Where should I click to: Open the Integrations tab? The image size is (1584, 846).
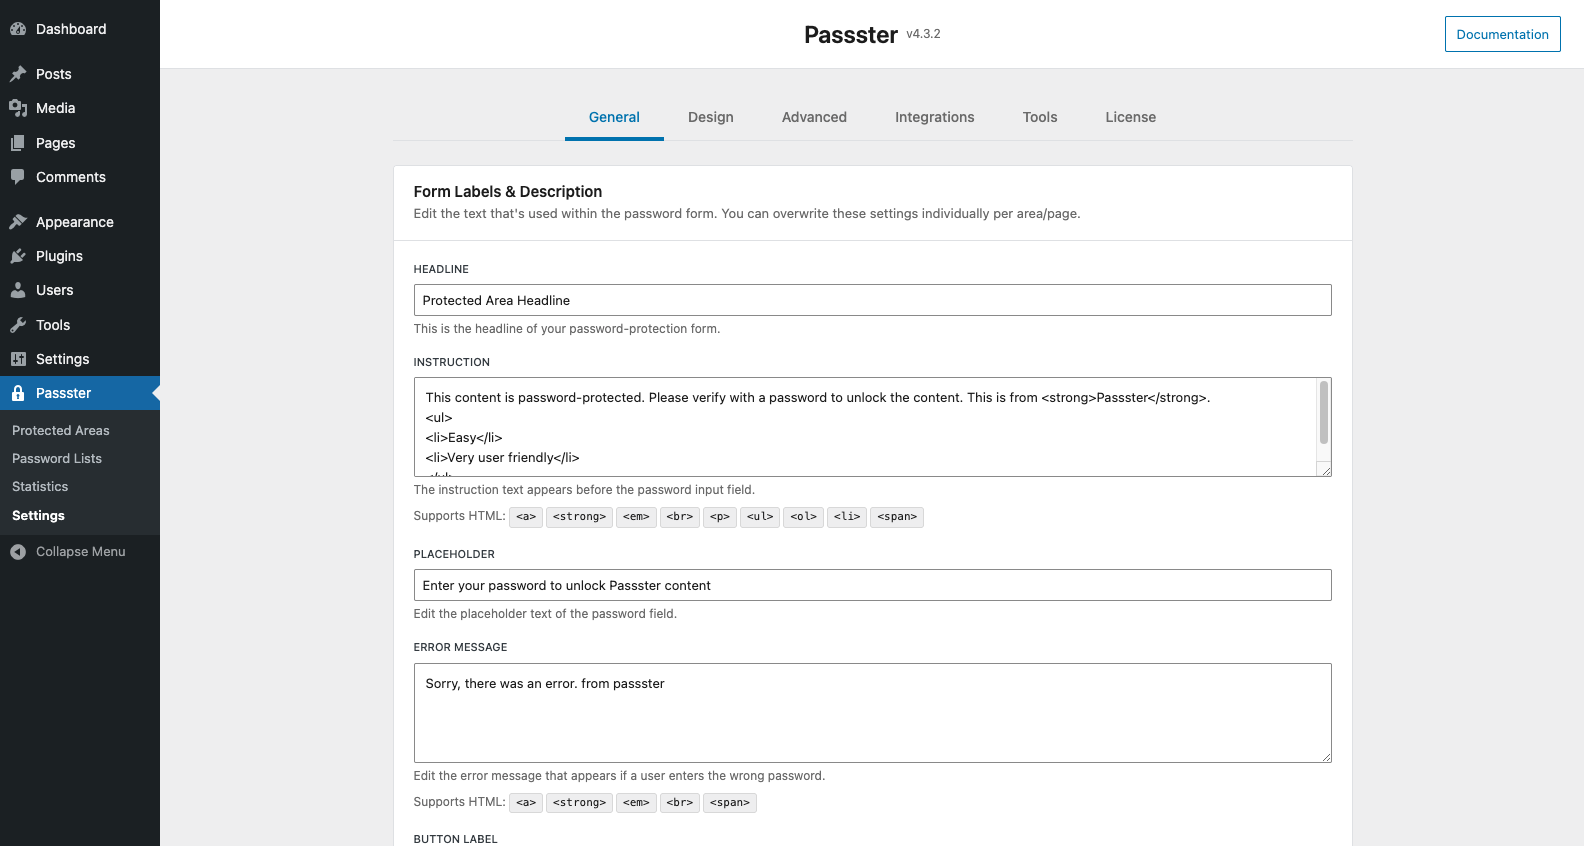point(934,117)
